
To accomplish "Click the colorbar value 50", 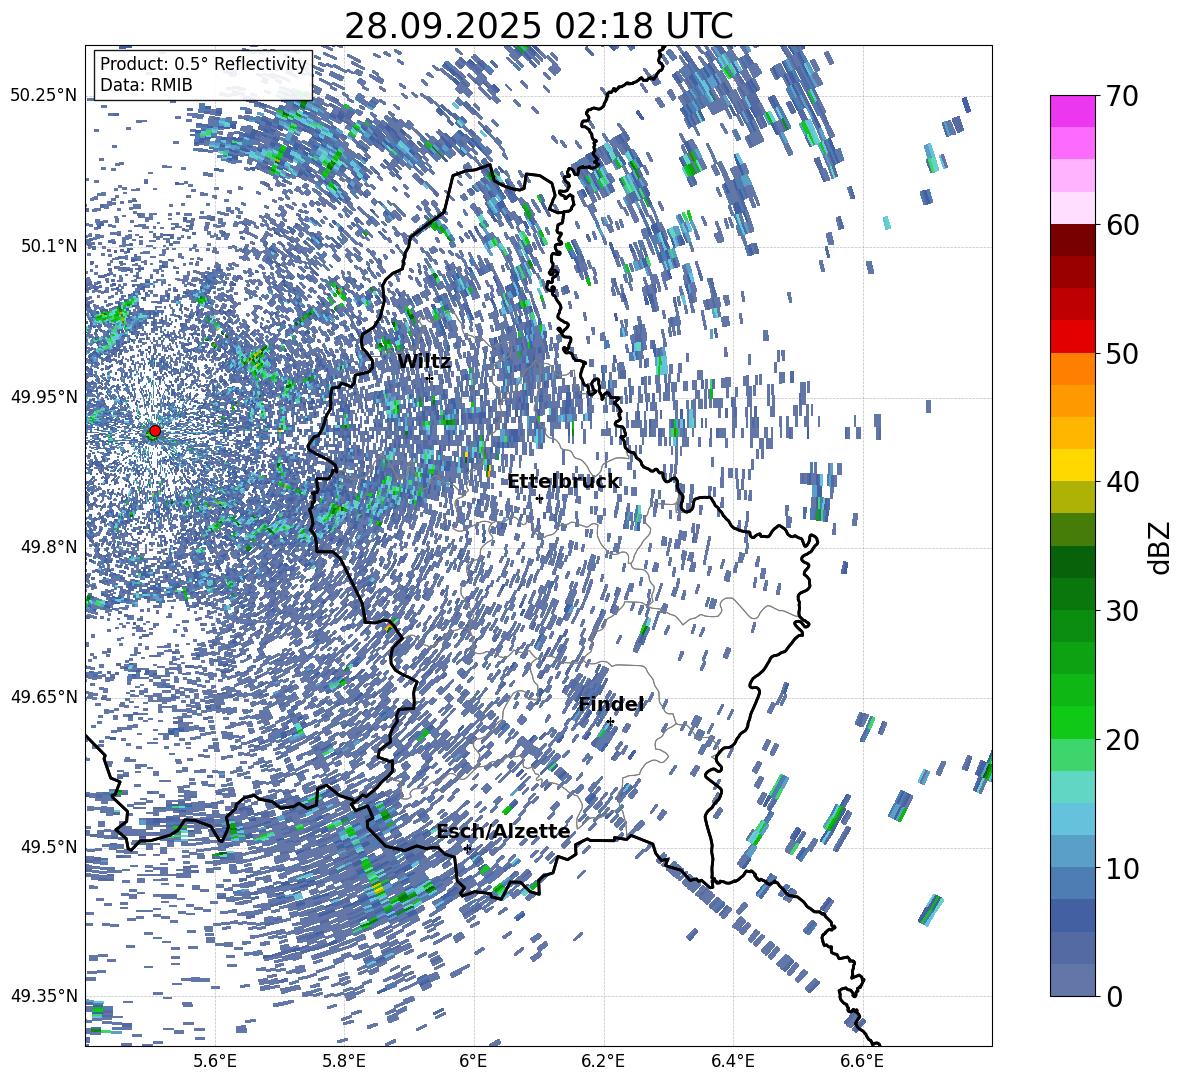I will point(1122,353).
